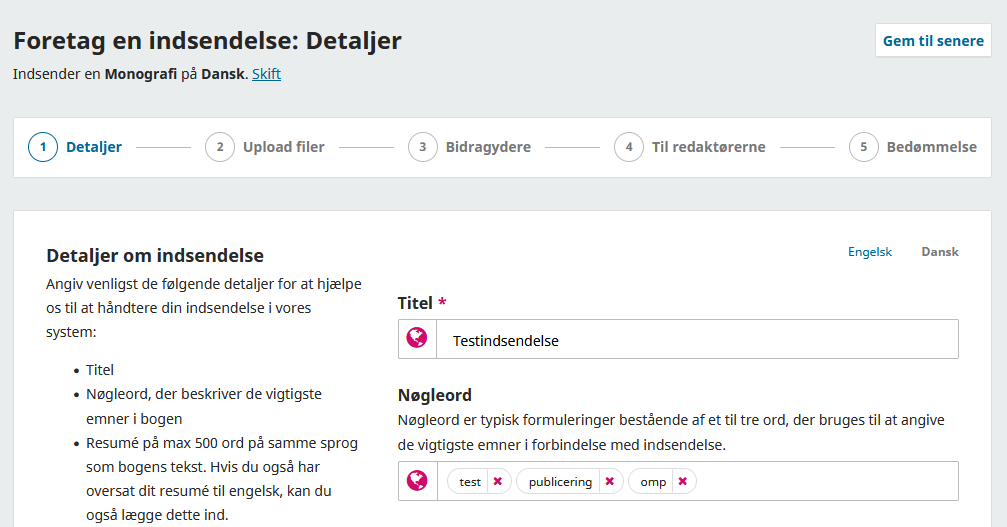
Task: Open the Bedømmelse step
Action: pyautogui.click(x=931, y=147)
